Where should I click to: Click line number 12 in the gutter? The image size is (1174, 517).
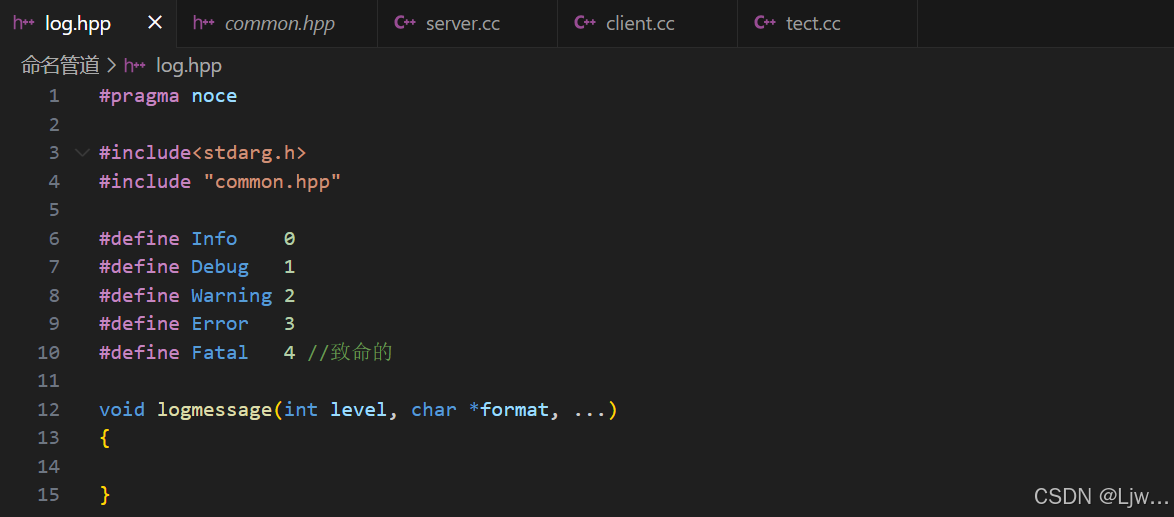click(x=48, y=410)
